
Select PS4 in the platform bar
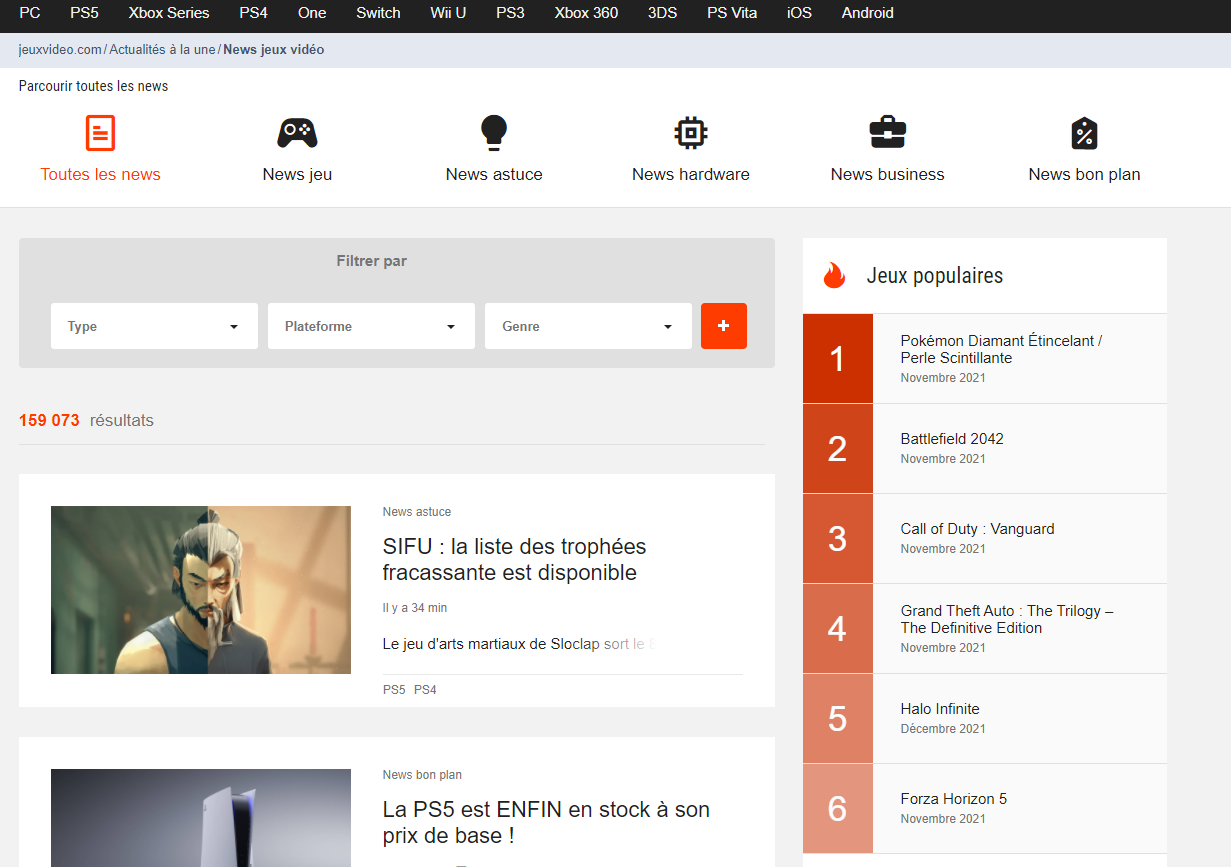(254, 13)
